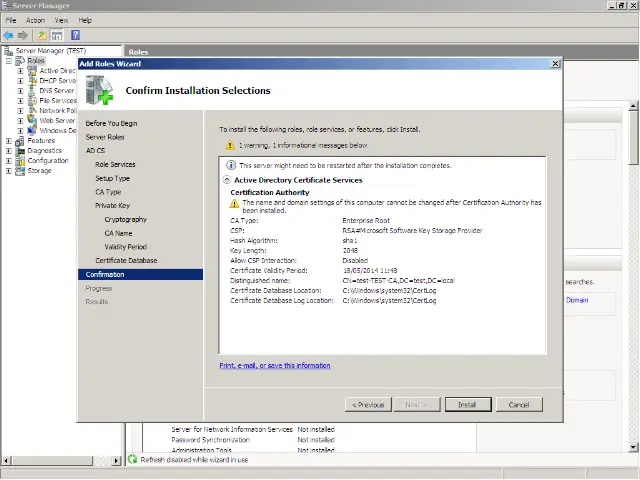Image resolution: width=640 pixels, height=480 pixels.
Task: Click the Web Server role icon
Action: tap(32, 120)
